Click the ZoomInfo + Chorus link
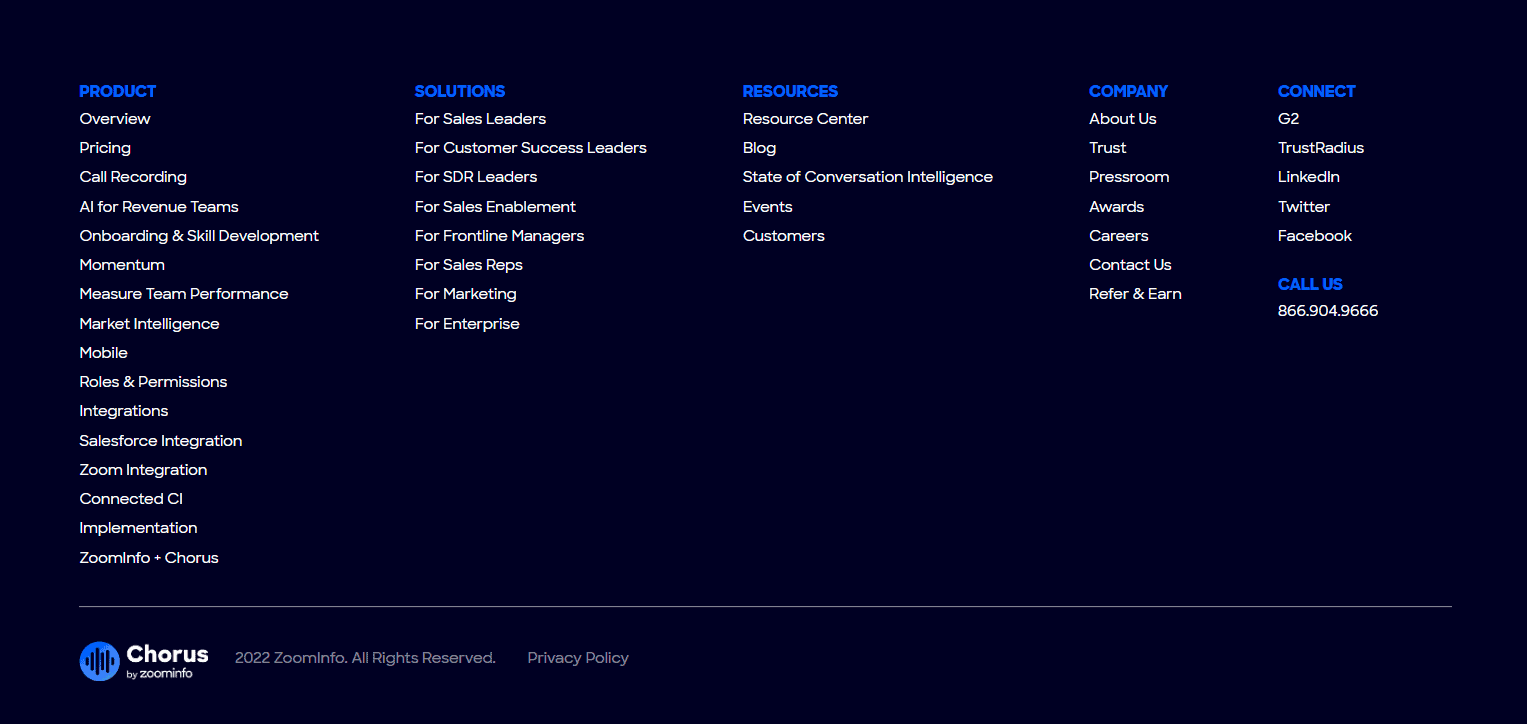The image size is (1527, 724). click(x=149, y=558)
